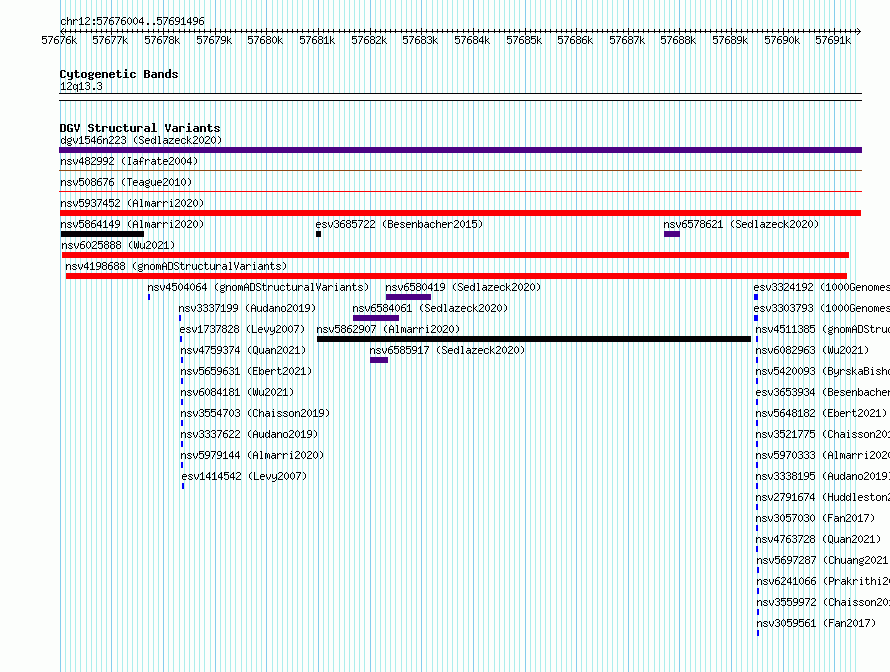890x672 pixels.
Task: Select red bar under nsv6025888
Action: click(x=455, y=255)
